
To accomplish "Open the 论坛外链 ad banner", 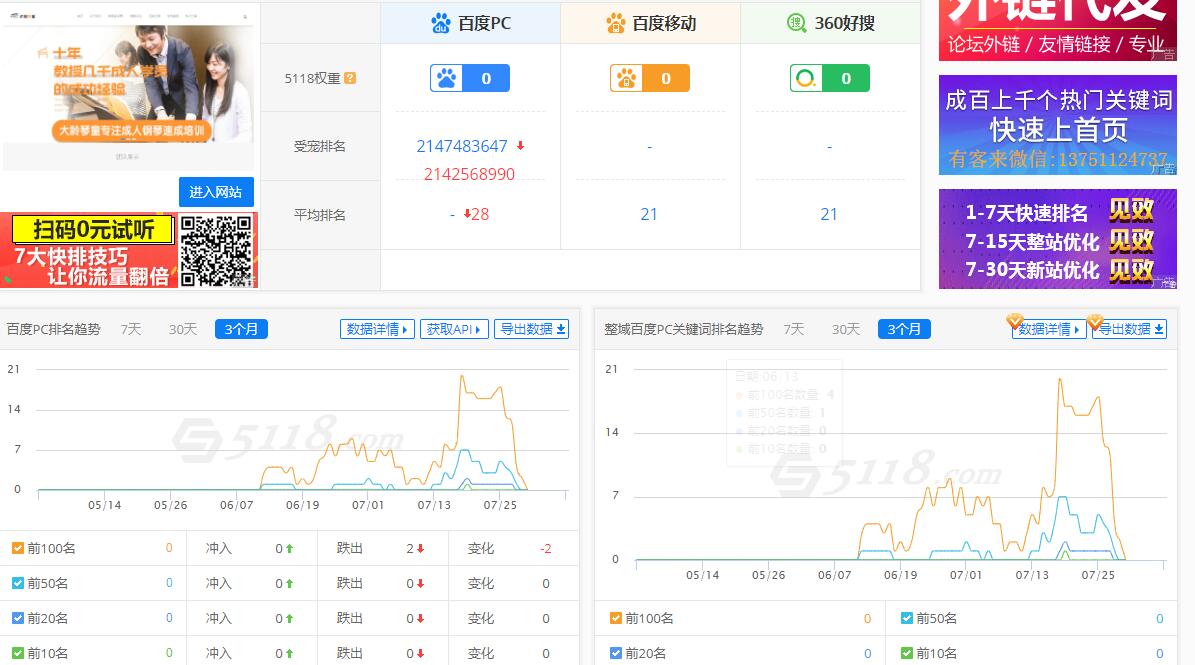I will pyautogui.click(x=1058, y=30).
